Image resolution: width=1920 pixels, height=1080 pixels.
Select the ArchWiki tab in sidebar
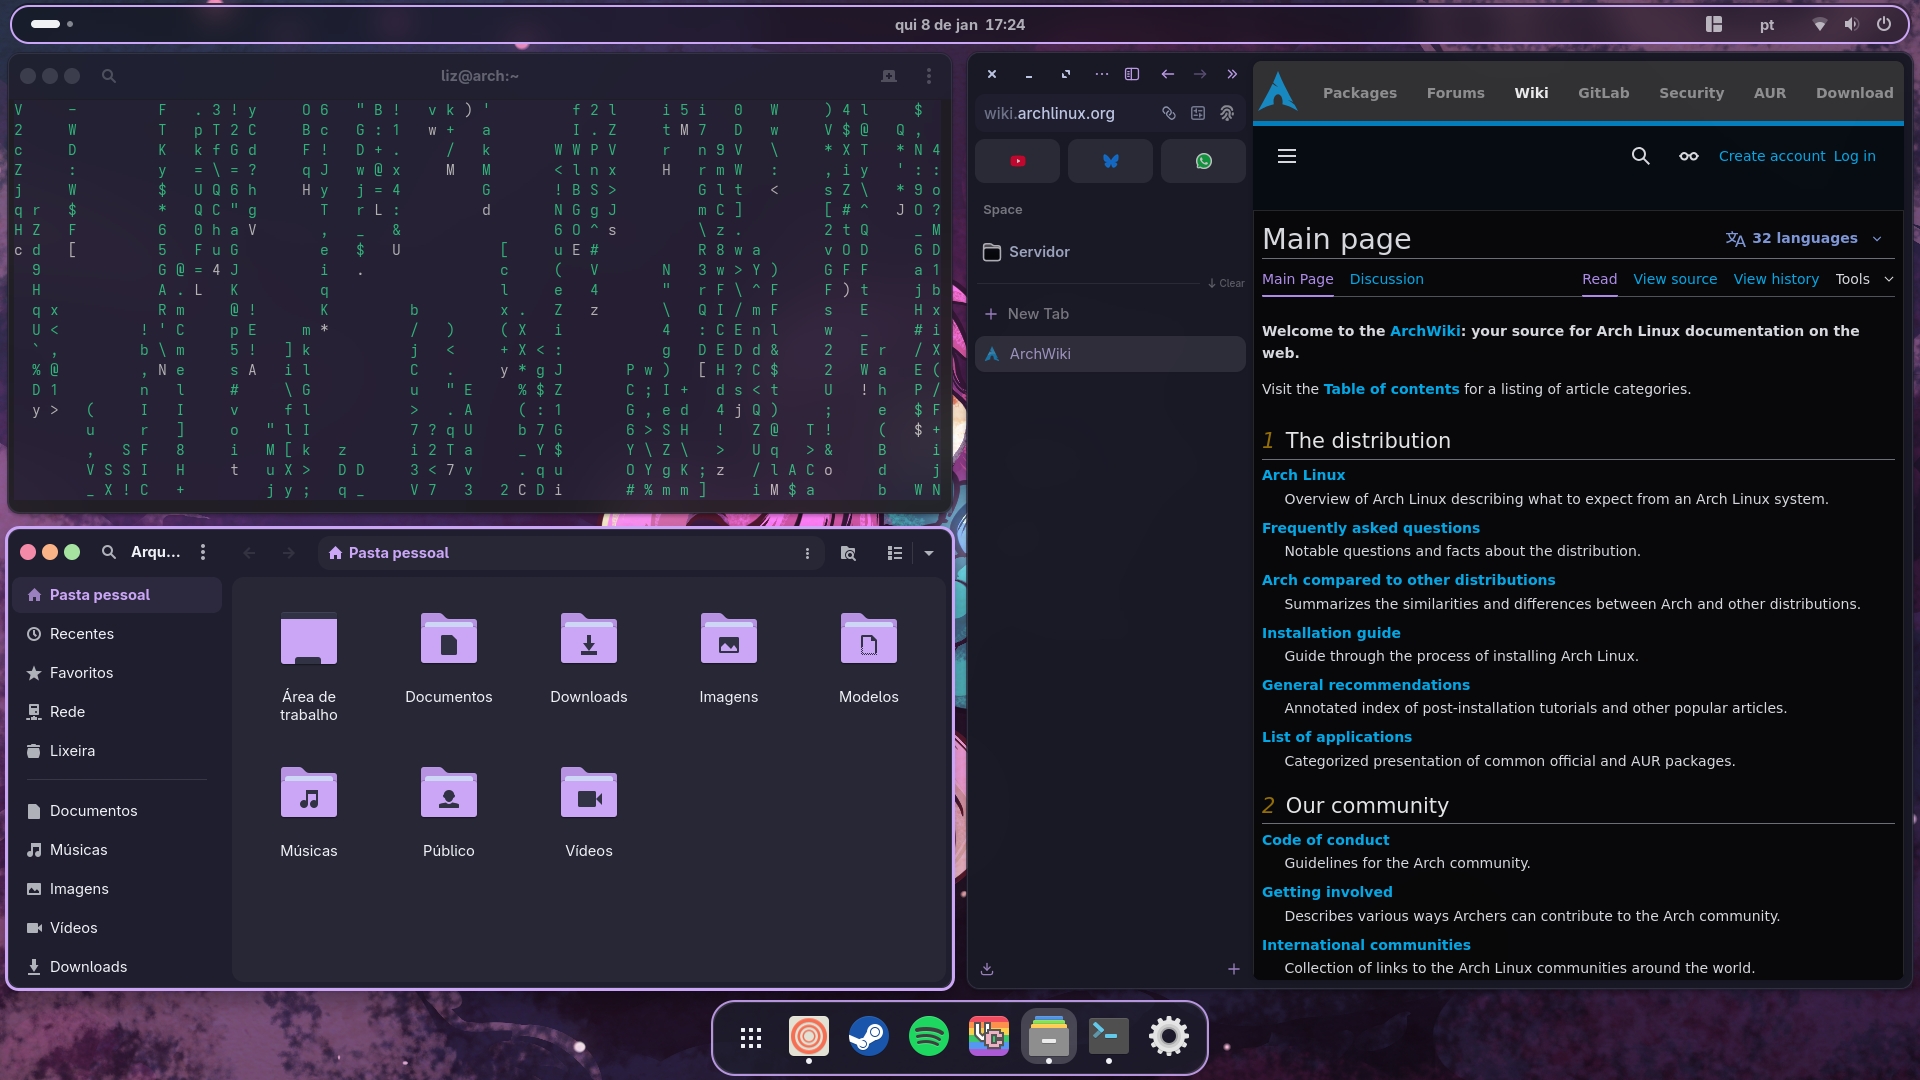coord(1110,354)
